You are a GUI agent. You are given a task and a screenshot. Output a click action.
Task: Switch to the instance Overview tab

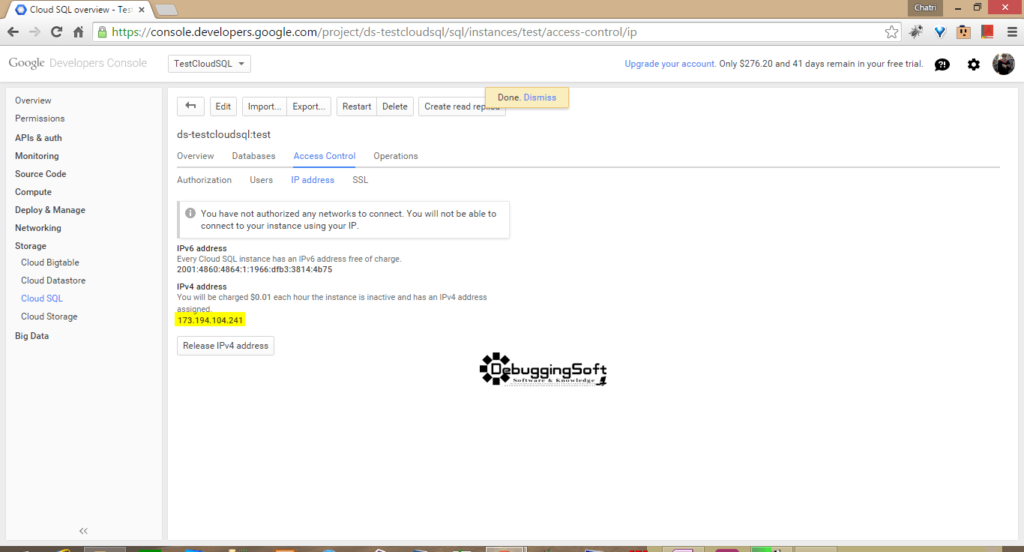[x=195, y=156]
